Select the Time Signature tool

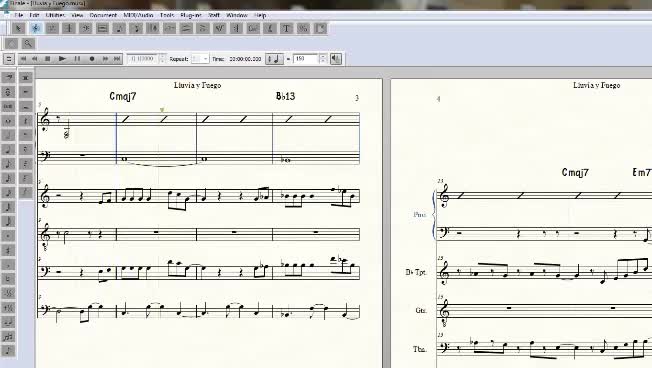pos(69,28)
